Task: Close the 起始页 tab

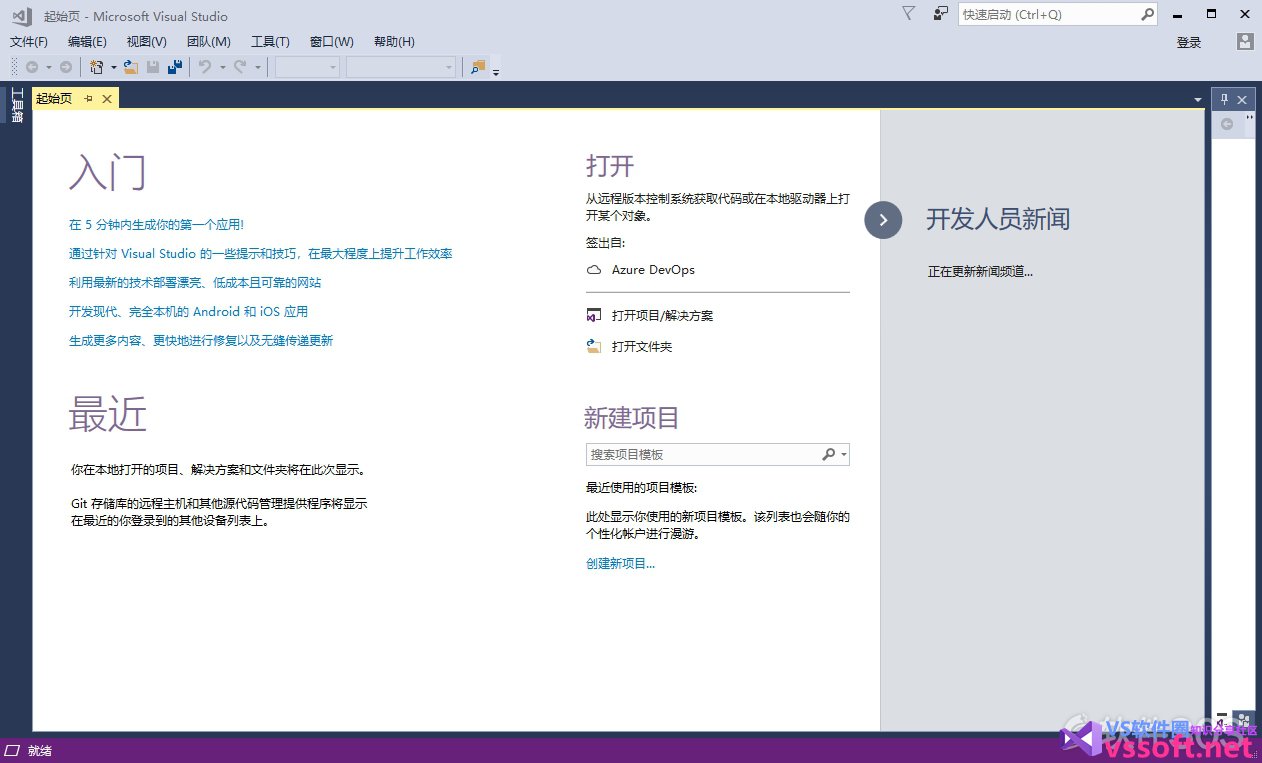Action: 107,98
